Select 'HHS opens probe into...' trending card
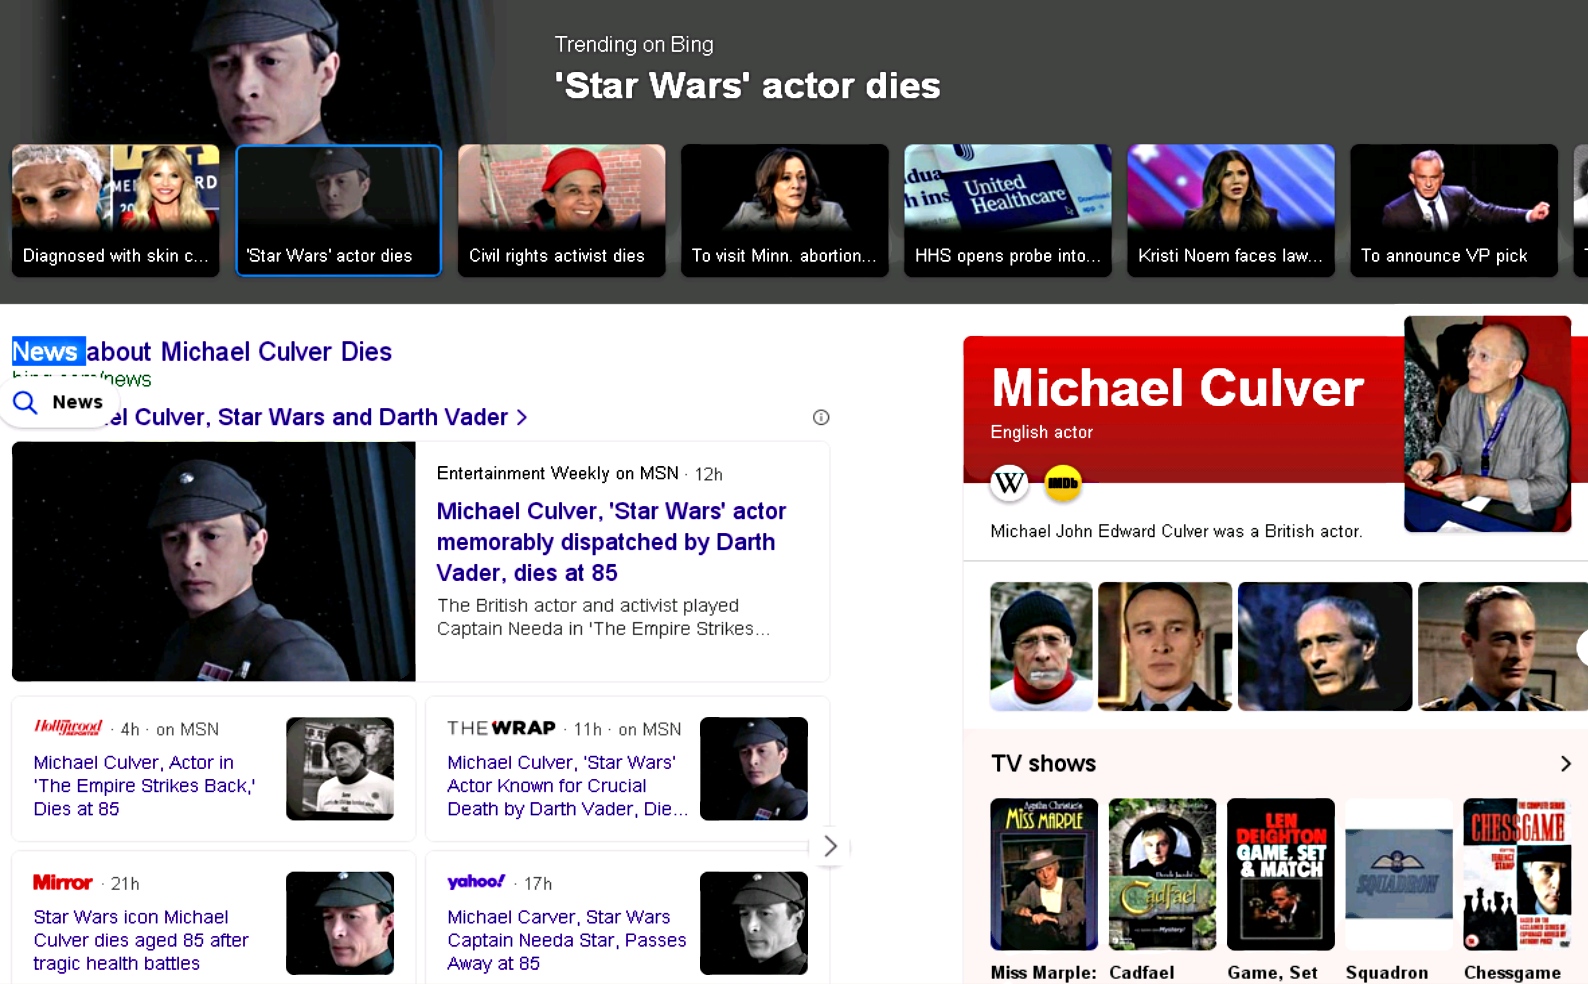Viewport: 1588px width, 984px height. [1007, 210]
